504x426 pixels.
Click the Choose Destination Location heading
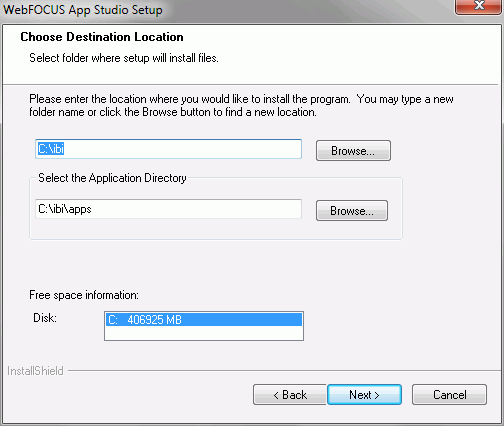[102, 37]
